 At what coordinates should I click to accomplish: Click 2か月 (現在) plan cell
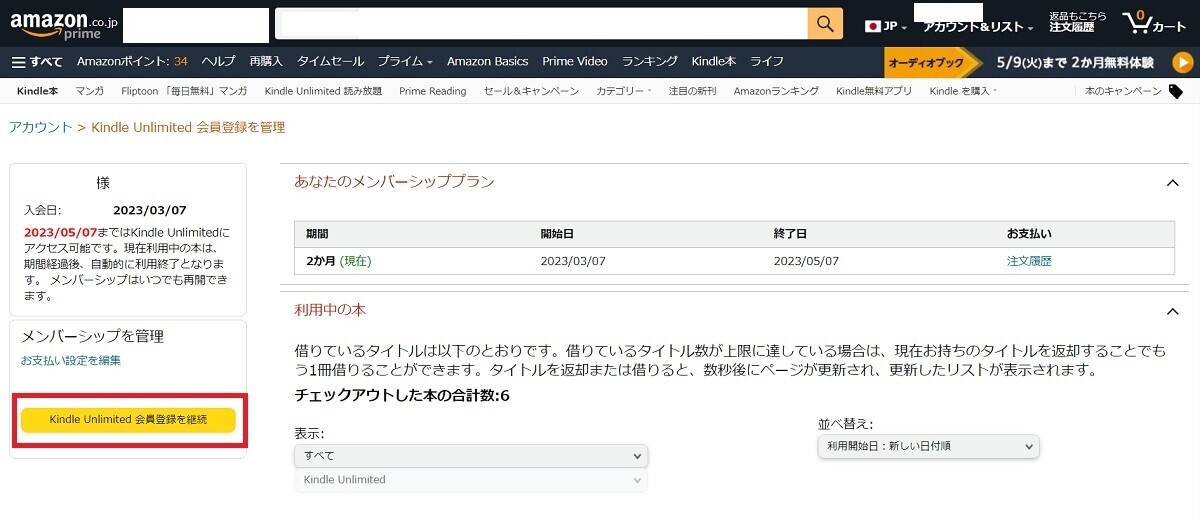tap(339, 261)
